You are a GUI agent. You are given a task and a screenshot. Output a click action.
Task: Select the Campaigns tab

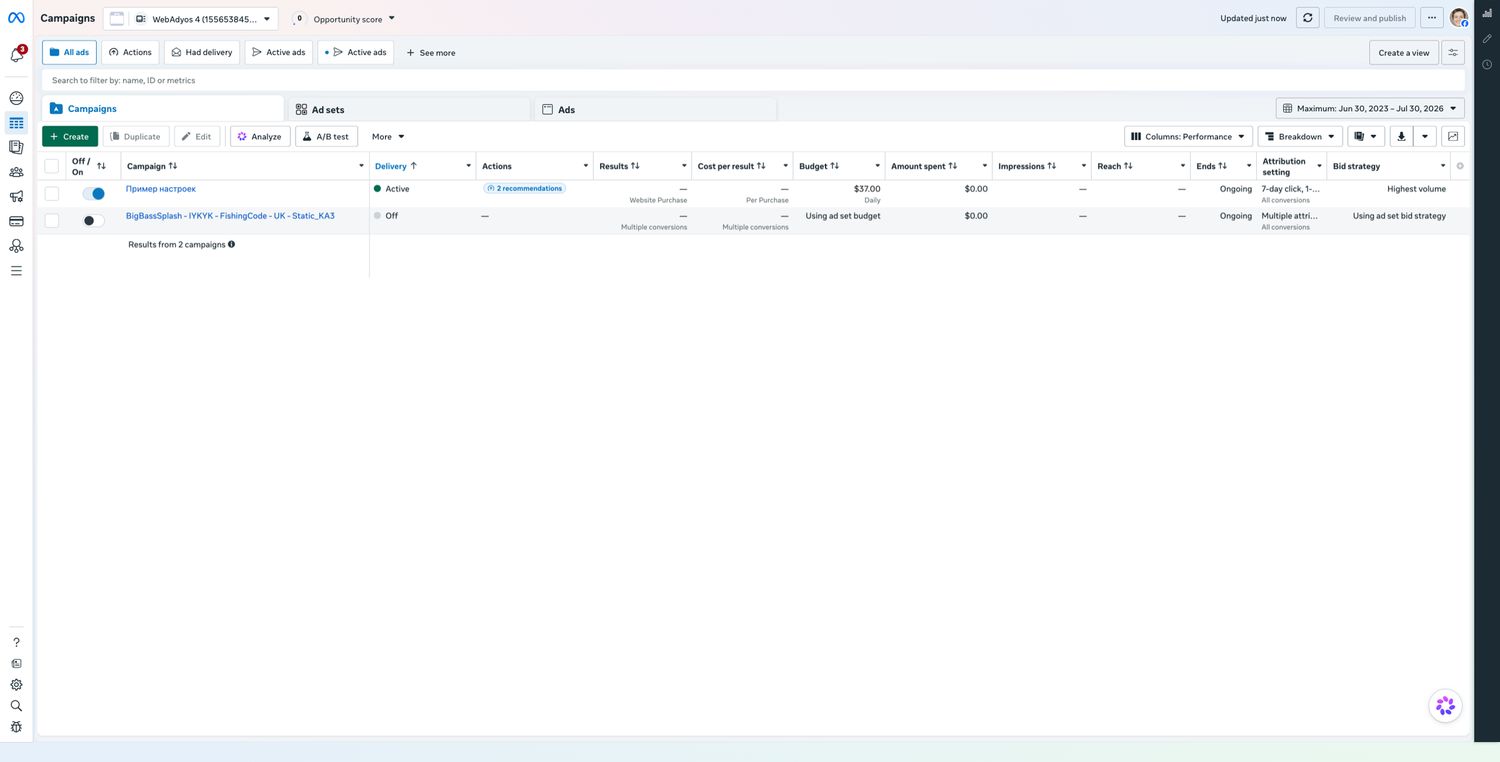(163, 108)
